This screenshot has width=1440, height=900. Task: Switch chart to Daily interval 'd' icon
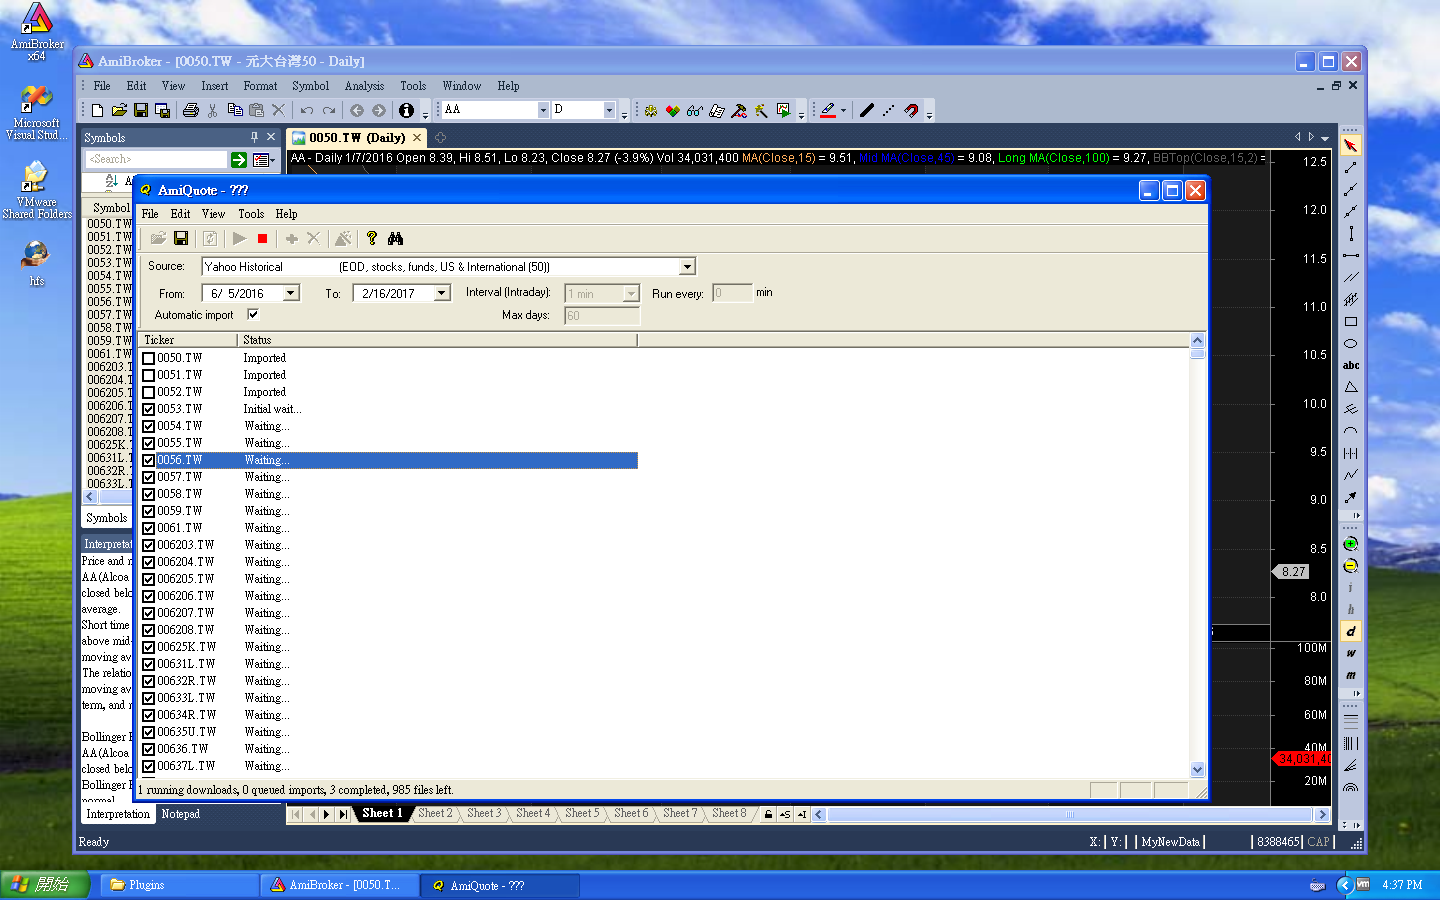[1351, 631]
